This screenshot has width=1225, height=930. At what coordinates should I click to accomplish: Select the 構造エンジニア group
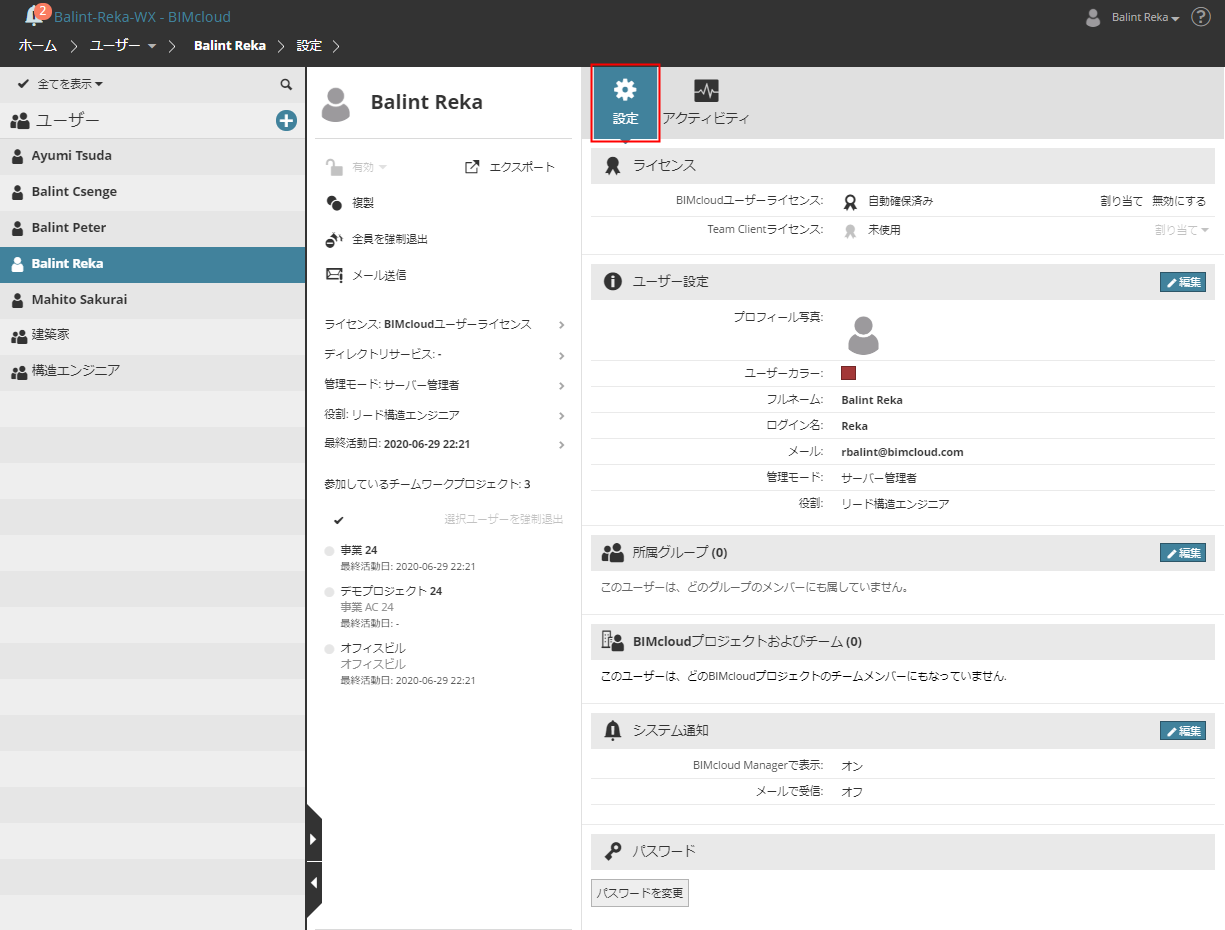(152, 371)
